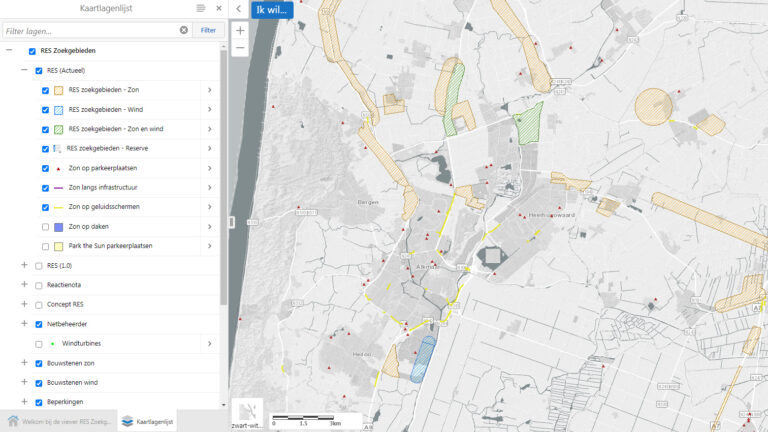Enable the Zon op daken layer
768x432 pixels.
[x=45, y=227]
